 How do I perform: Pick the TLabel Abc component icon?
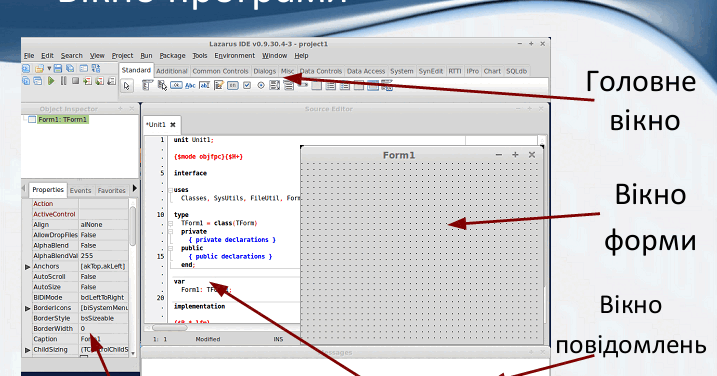point(190,86)
